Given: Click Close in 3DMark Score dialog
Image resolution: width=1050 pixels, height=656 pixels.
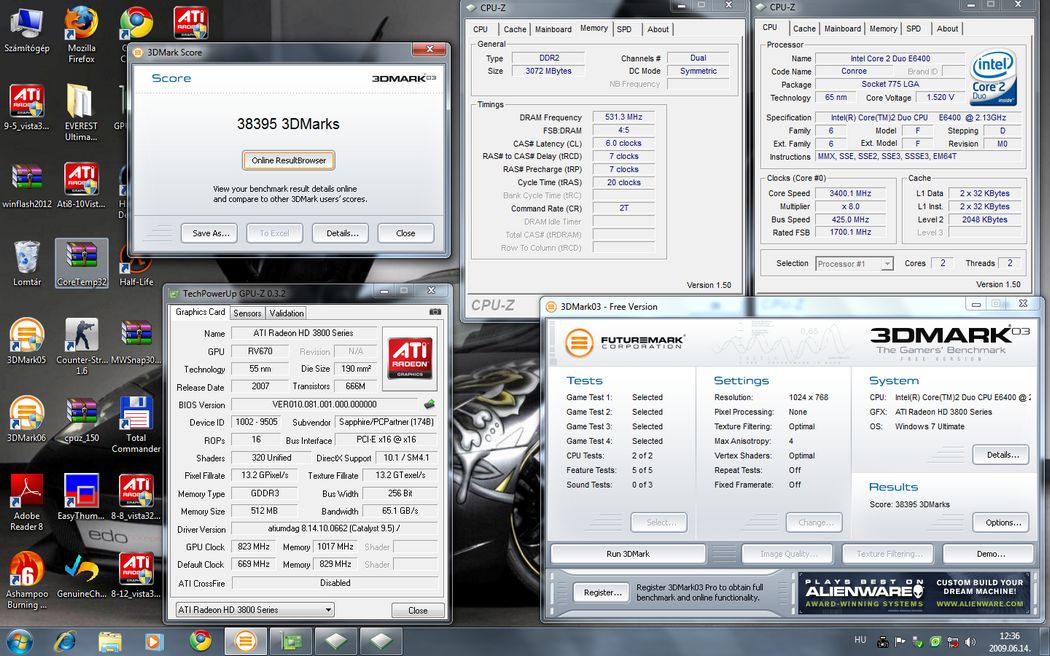Looking at the screenshot, I should coord(405,233).
